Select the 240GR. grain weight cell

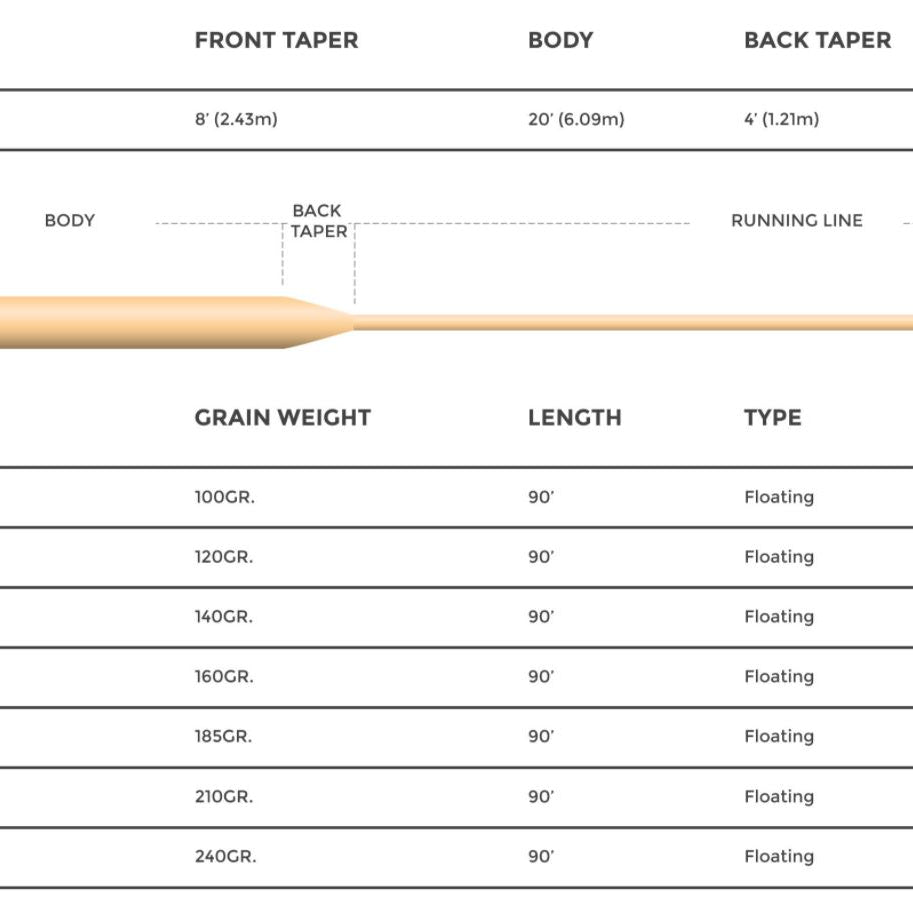tap(225, 857)
